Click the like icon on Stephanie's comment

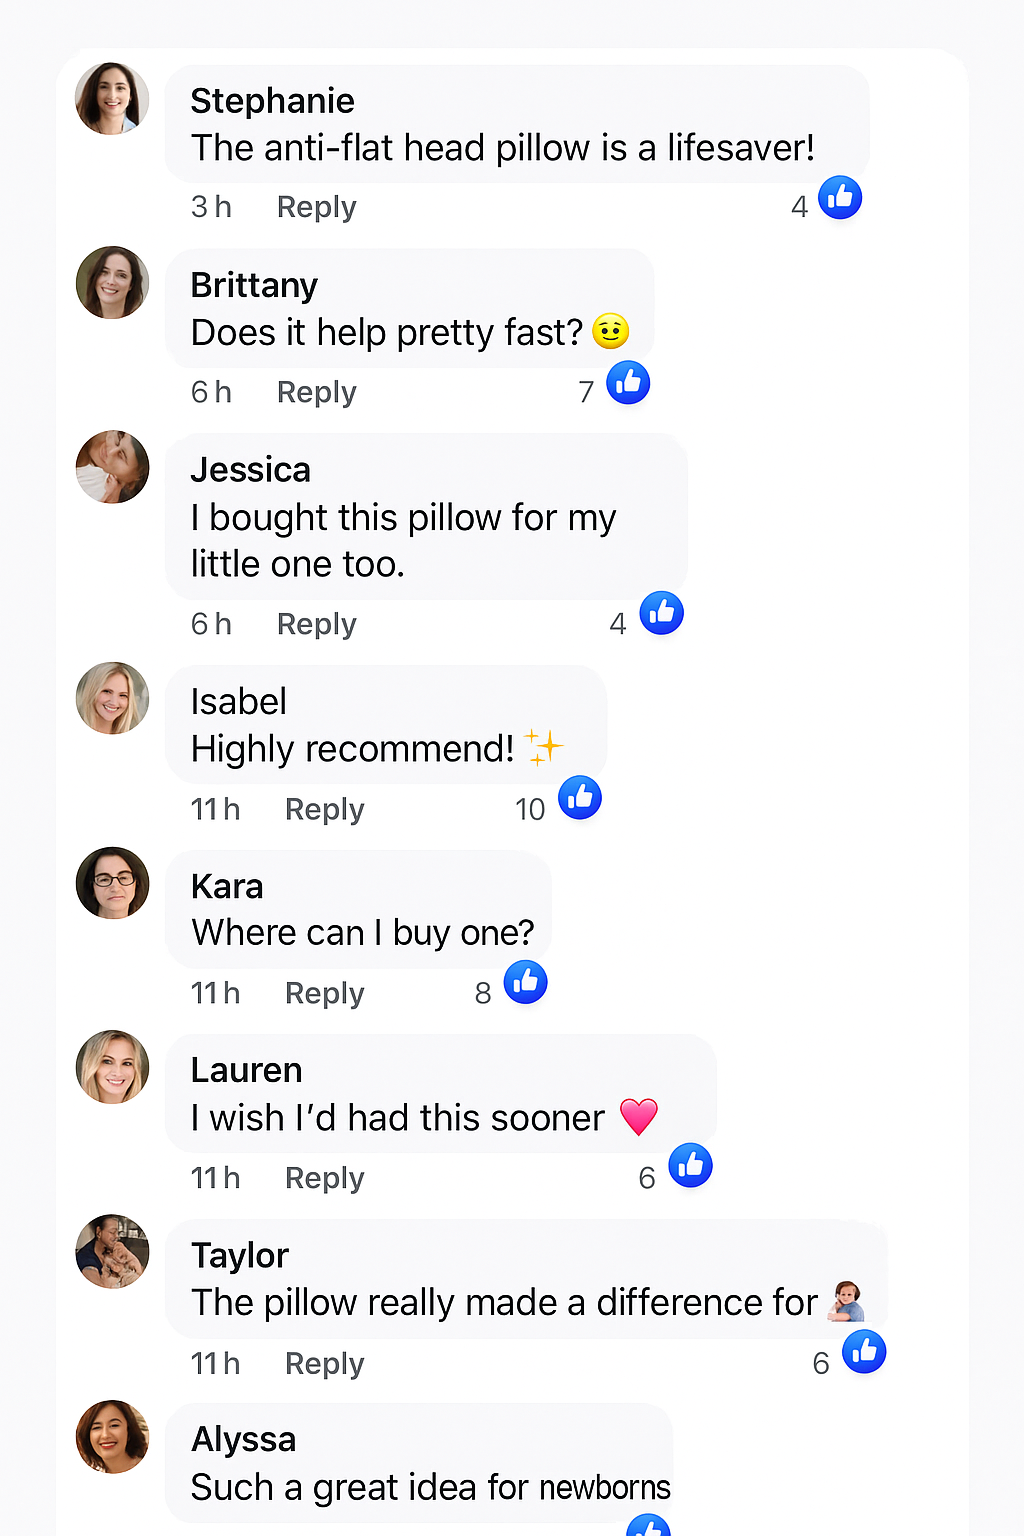840,197
